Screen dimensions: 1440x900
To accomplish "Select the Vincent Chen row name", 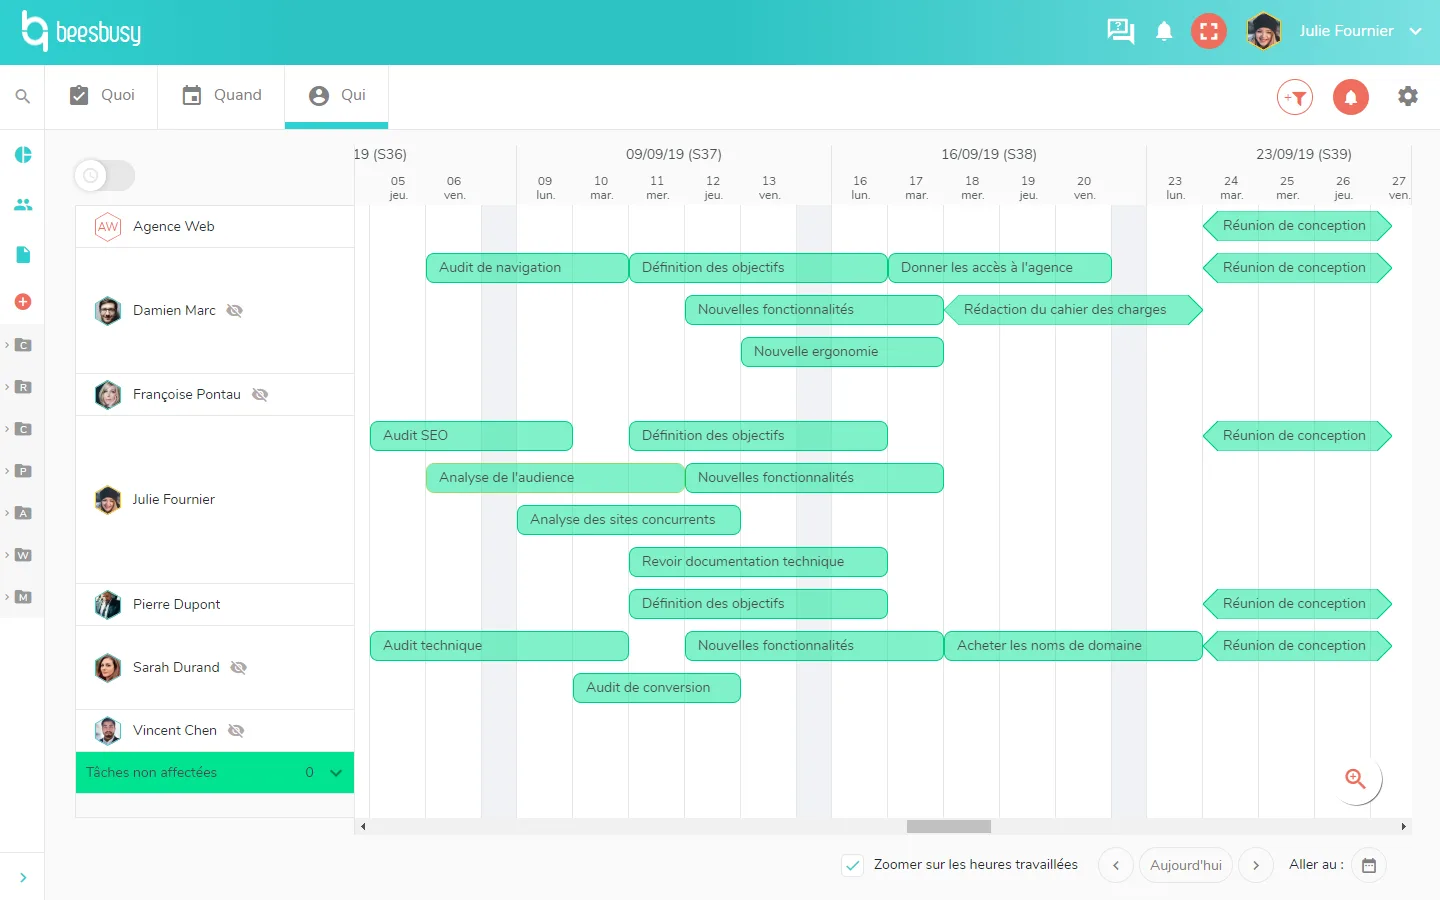I will click(175, 731).
